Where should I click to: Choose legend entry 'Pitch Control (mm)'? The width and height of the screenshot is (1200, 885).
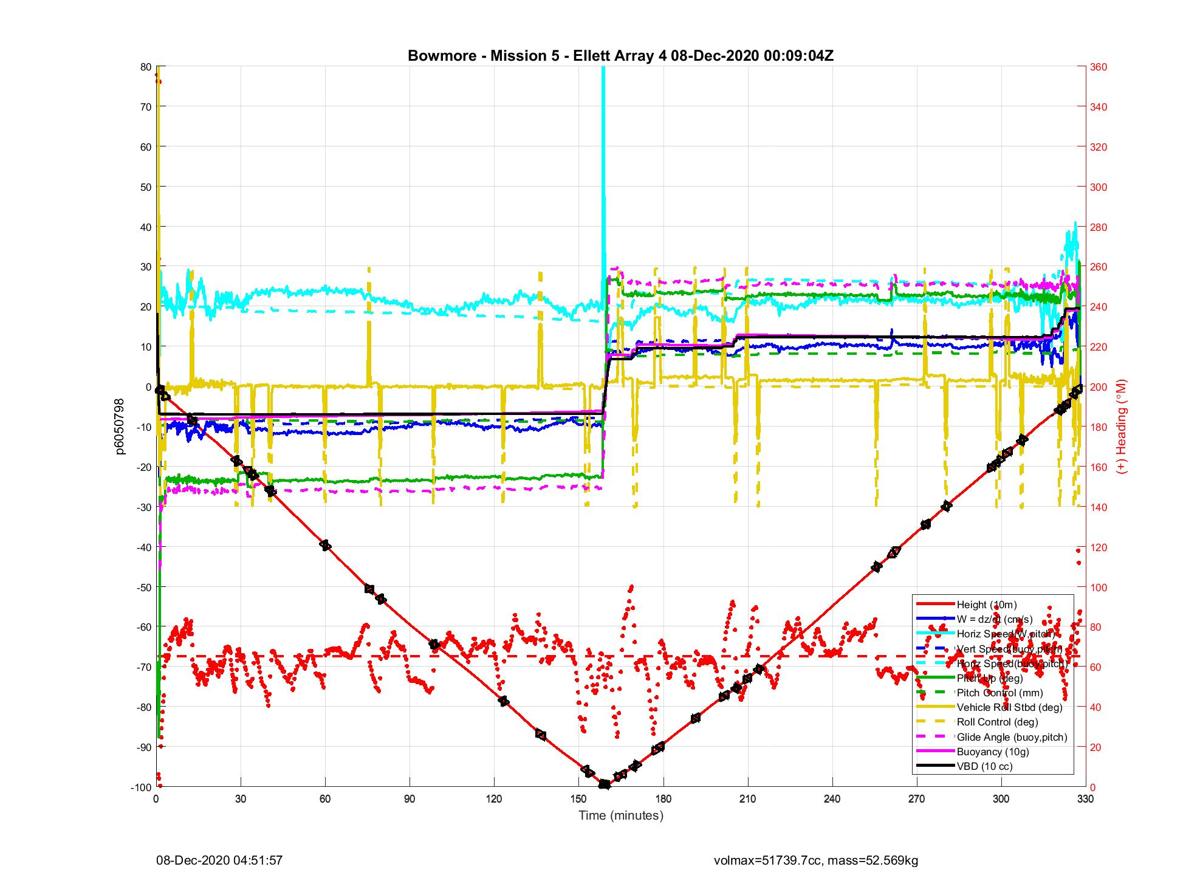pos(999,692)
